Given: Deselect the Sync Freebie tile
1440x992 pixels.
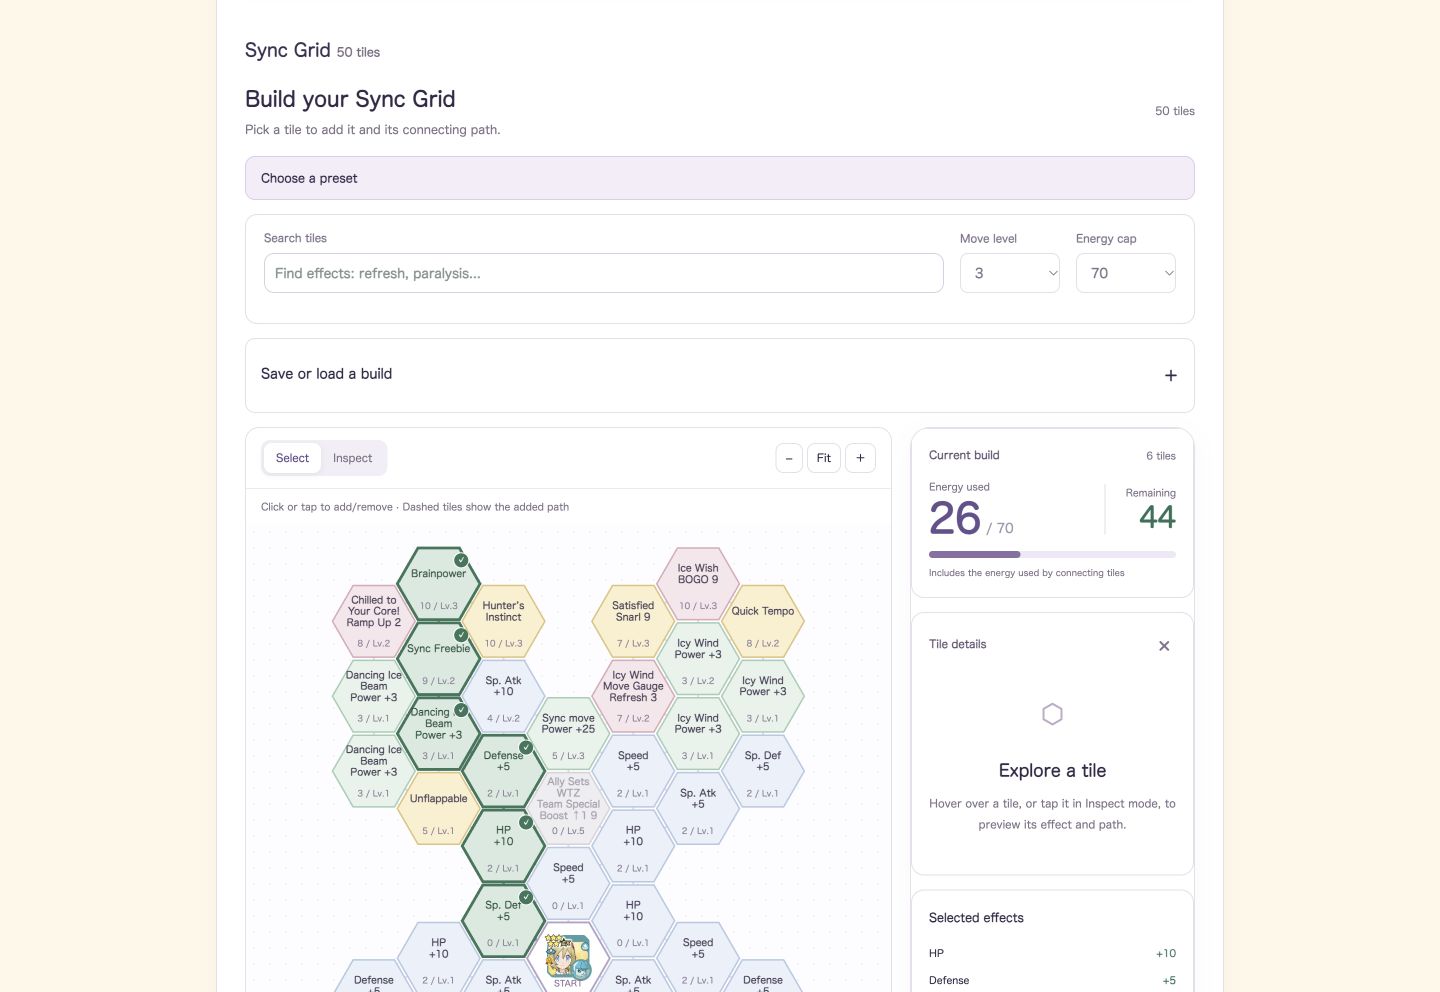Looking at the screenshot, I should click(438, 660).
